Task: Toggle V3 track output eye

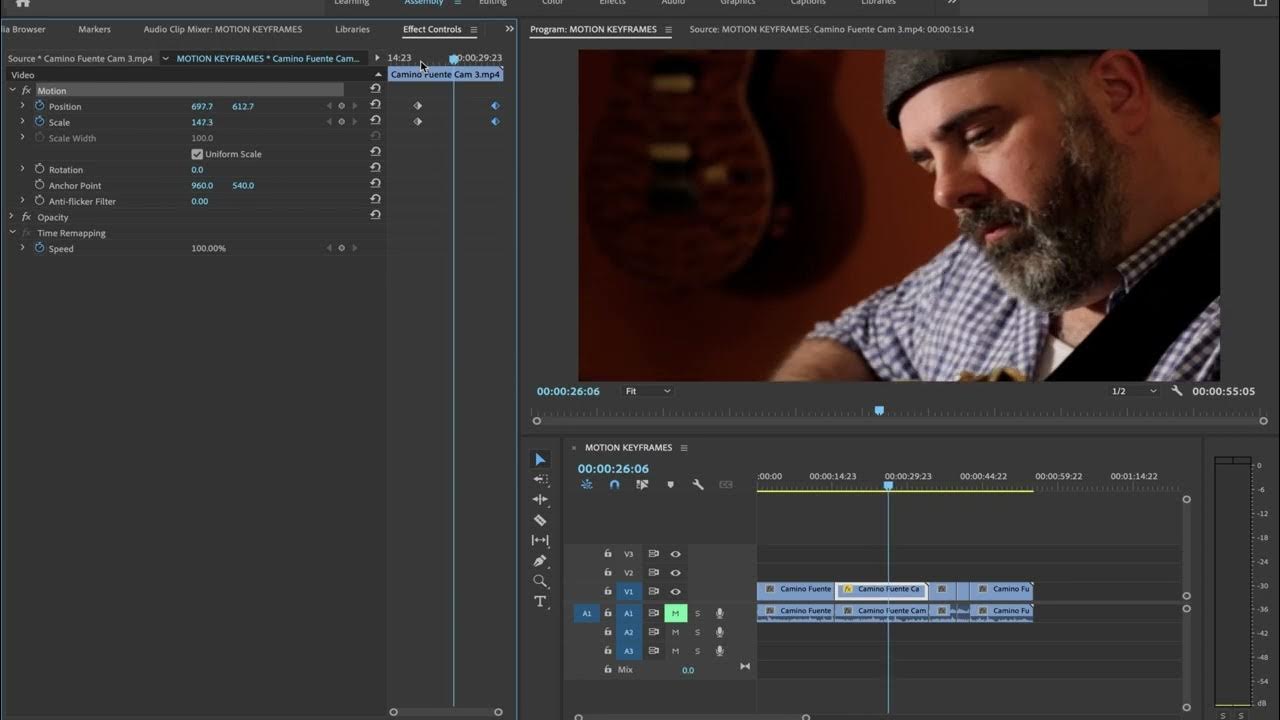Action: pyautogui.click(x=675, y=553)
